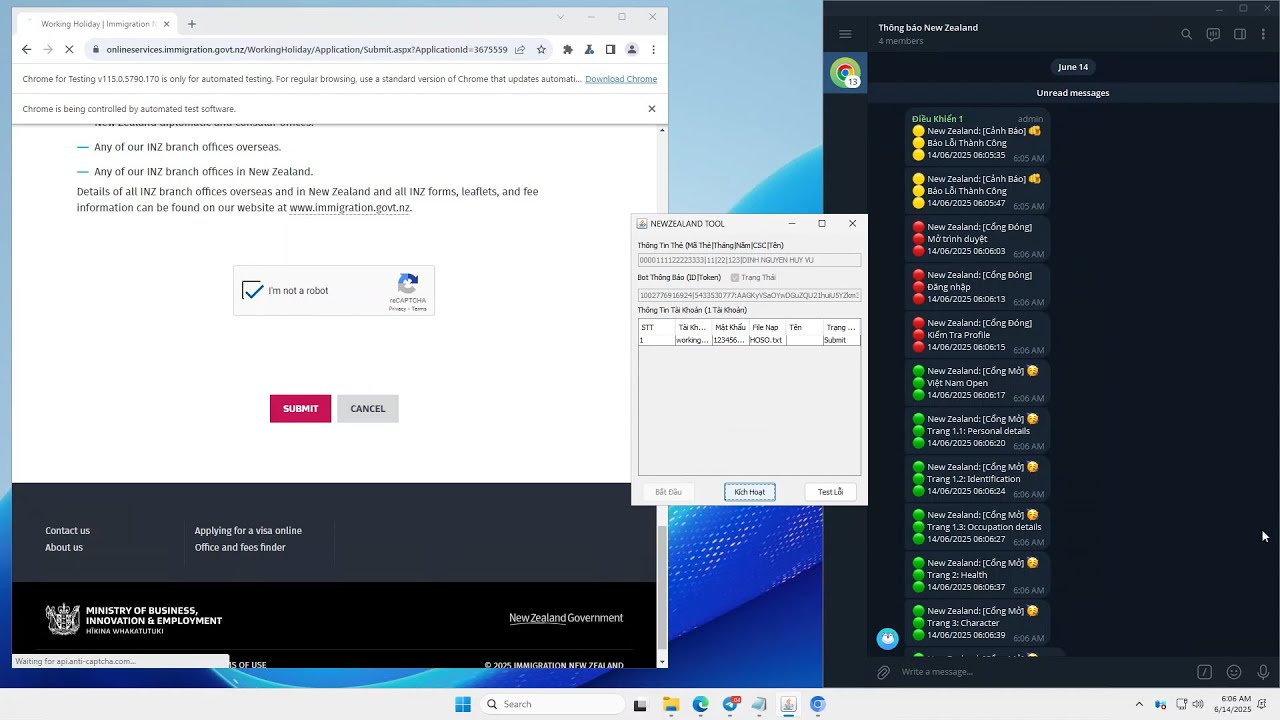Open Telegram video chat icon
1280x720 pixels.
click(x=1213, y=34)
